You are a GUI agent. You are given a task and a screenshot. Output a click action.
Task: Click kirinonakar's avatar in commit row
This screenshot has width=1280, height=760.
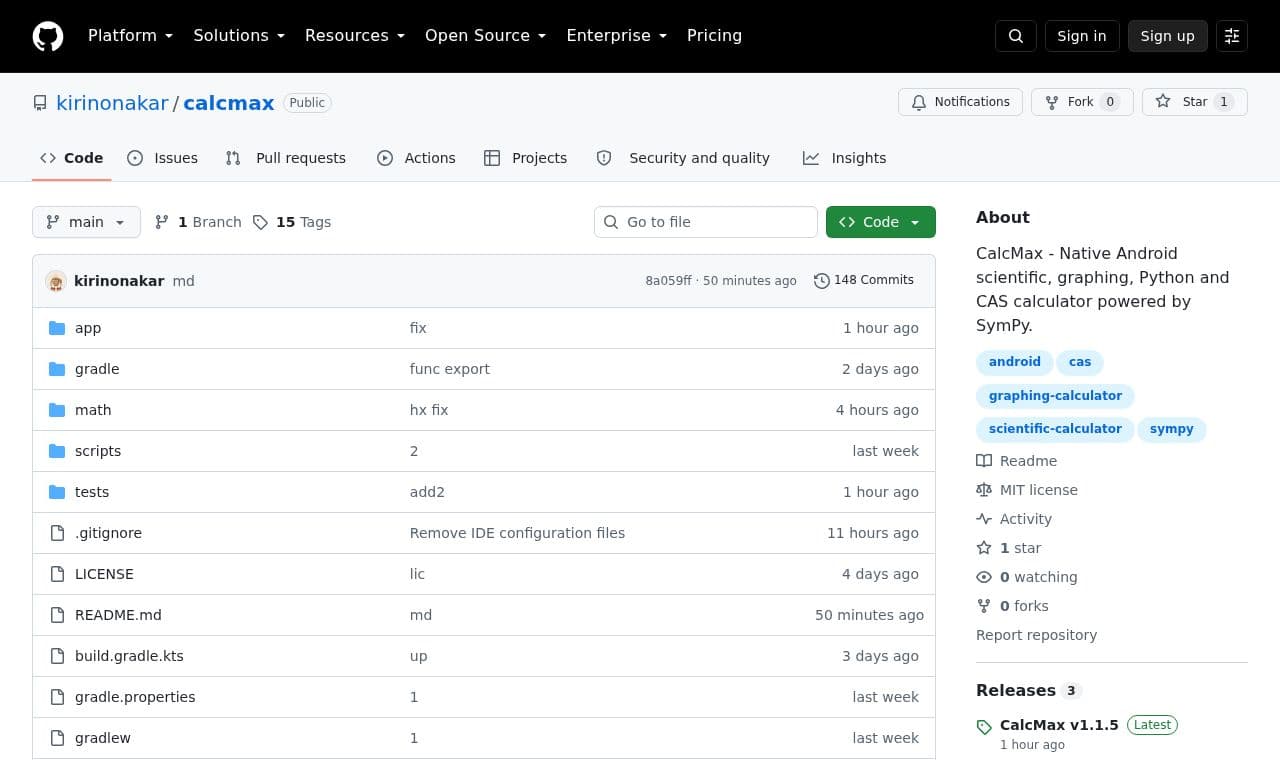pyautogui.click(x=56, y=281)
